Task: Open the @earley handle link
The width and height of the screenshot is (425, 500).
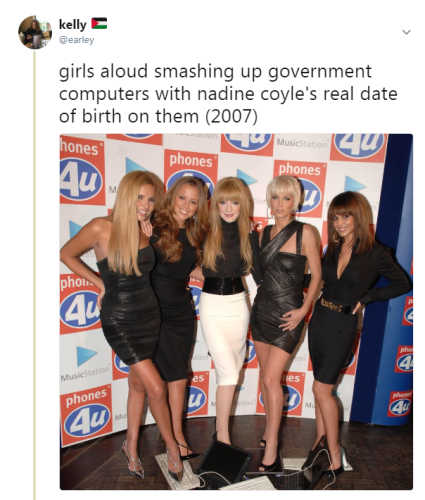Action: pos(76,40)
